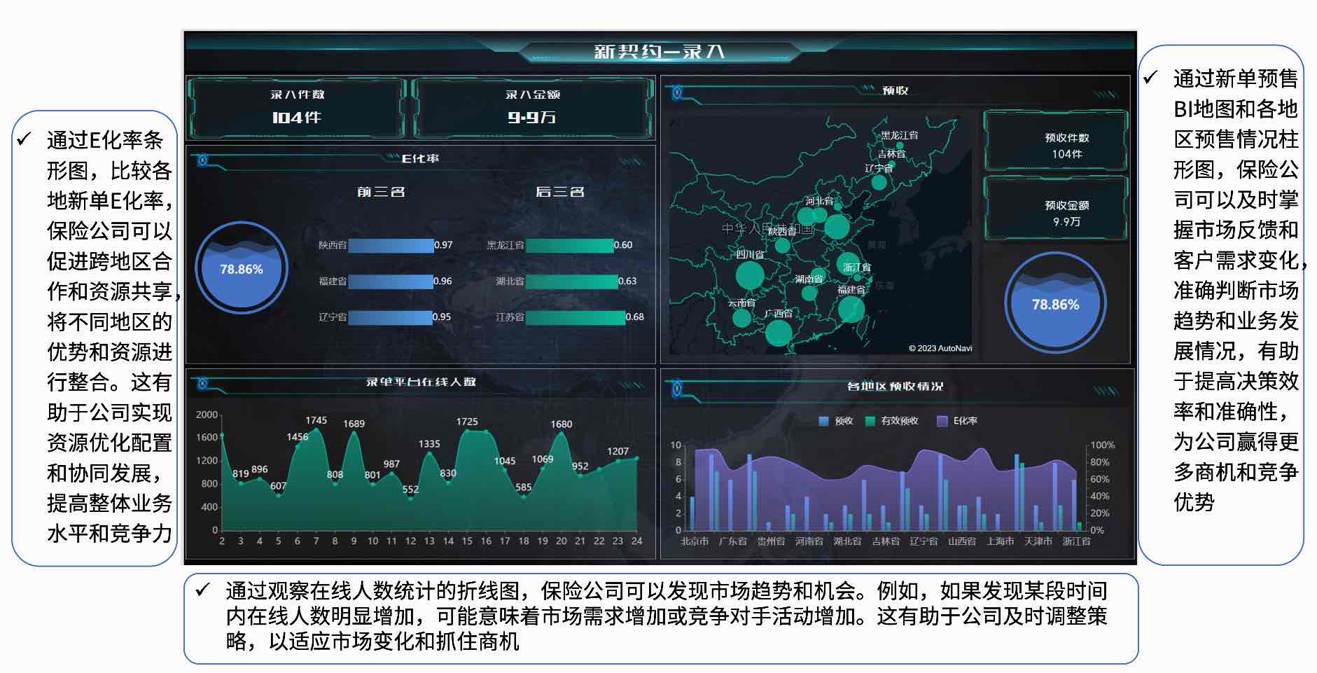Screen dimensions: 1317x673
Task: Click the E化率 panel header circle icon
Action: pyautogui.click(x=203, y=160)
